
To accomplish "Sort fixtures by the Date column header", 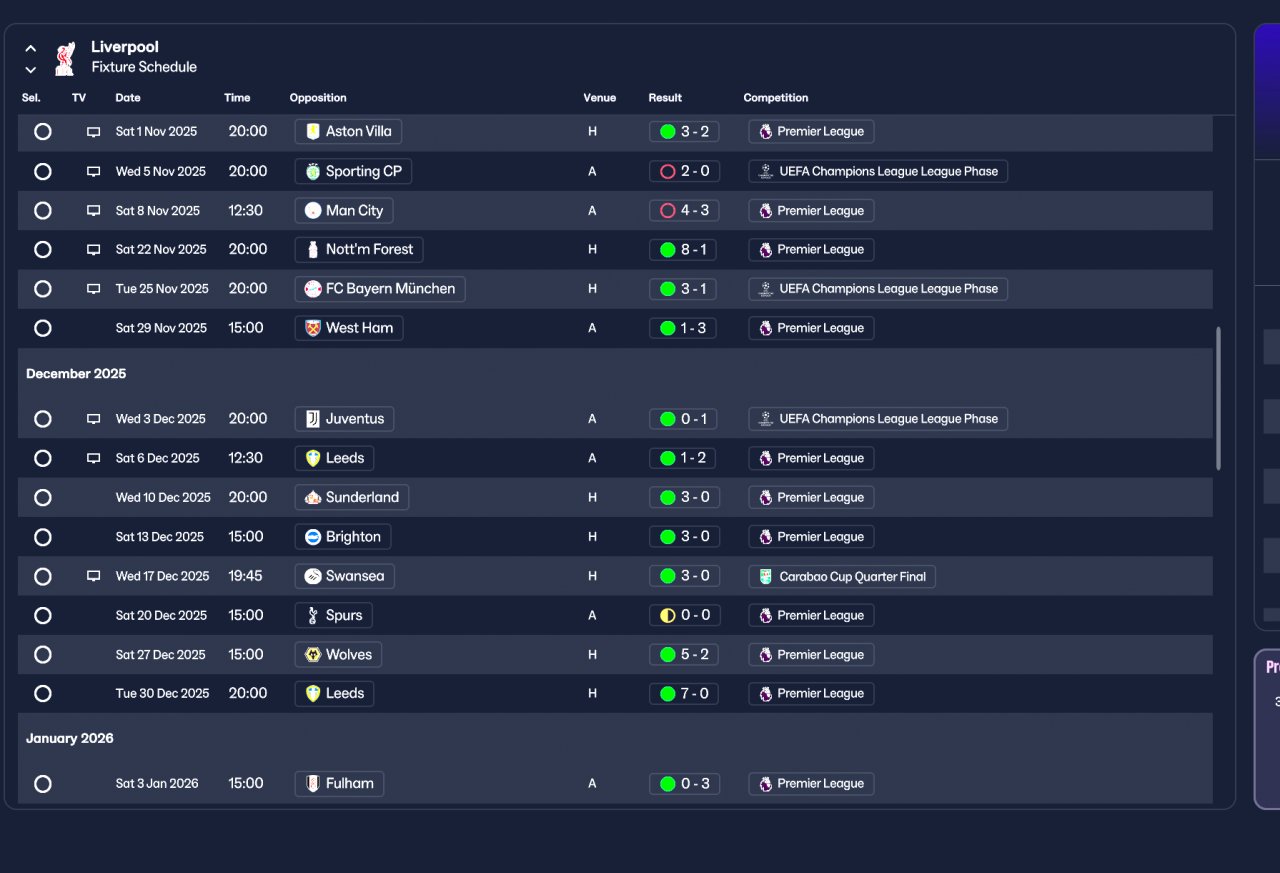I will pos(128,98).
